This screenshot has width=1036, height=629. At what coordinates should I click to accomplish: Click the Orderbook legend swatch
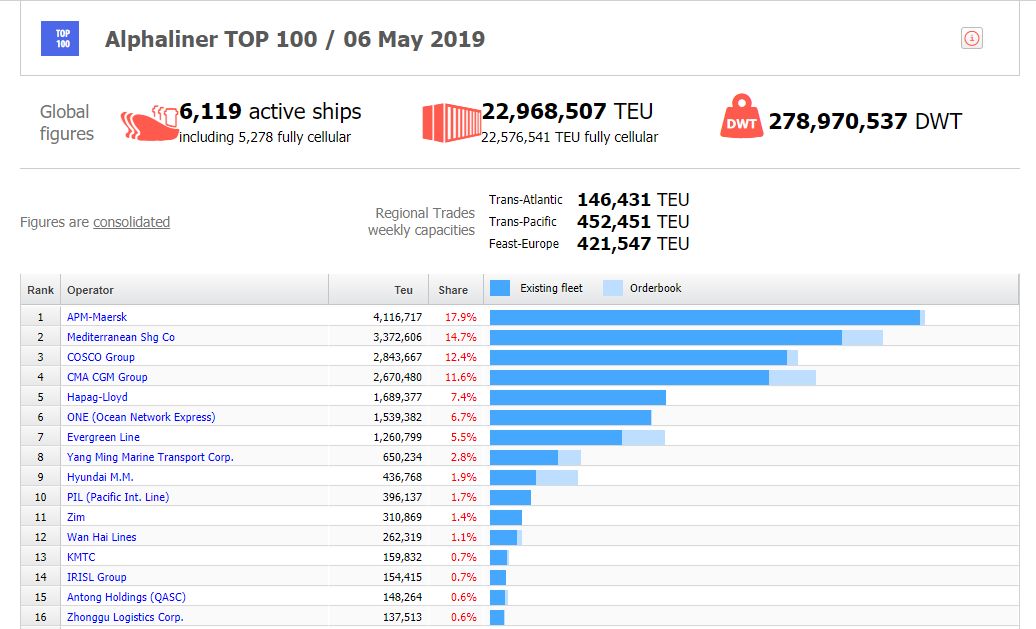(612, 288)
